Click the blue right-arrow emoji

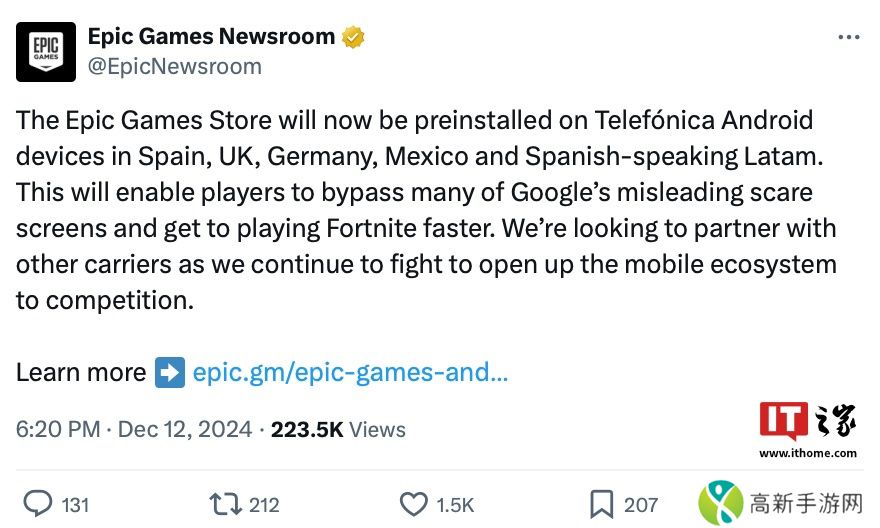[170, 372]
